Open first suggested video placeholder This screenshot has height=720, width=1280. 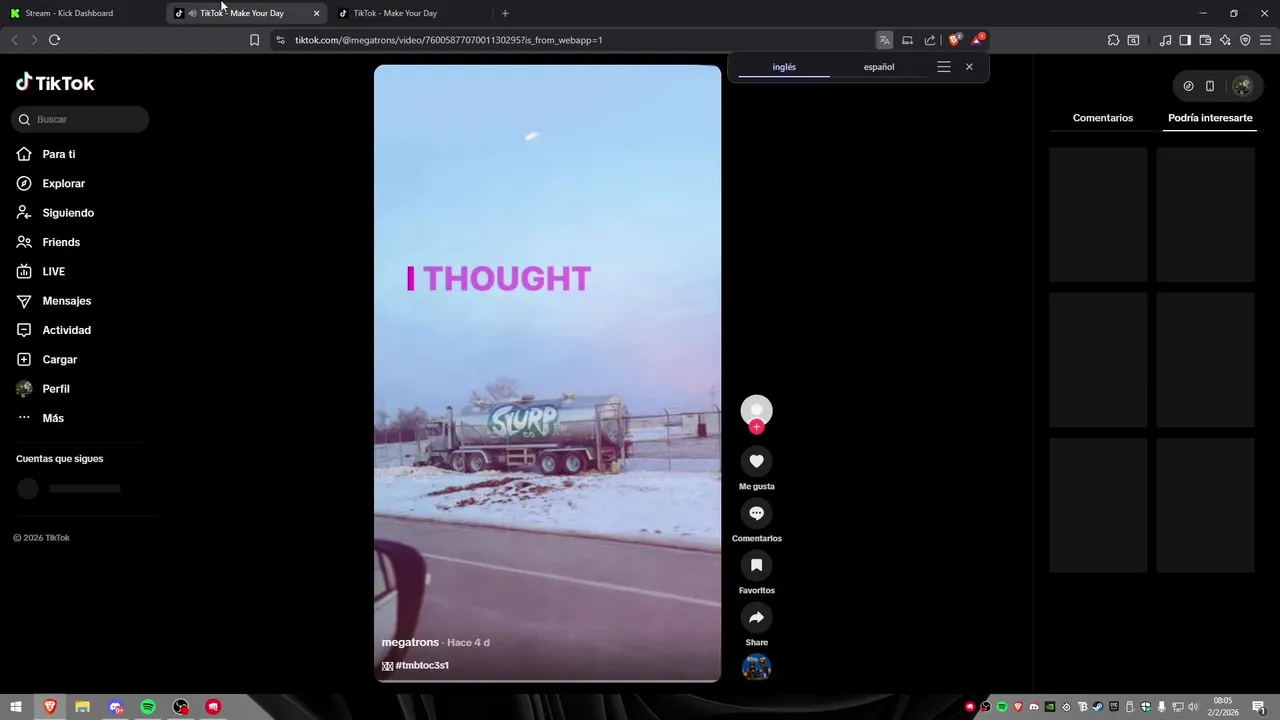[x=1098, y=215]
